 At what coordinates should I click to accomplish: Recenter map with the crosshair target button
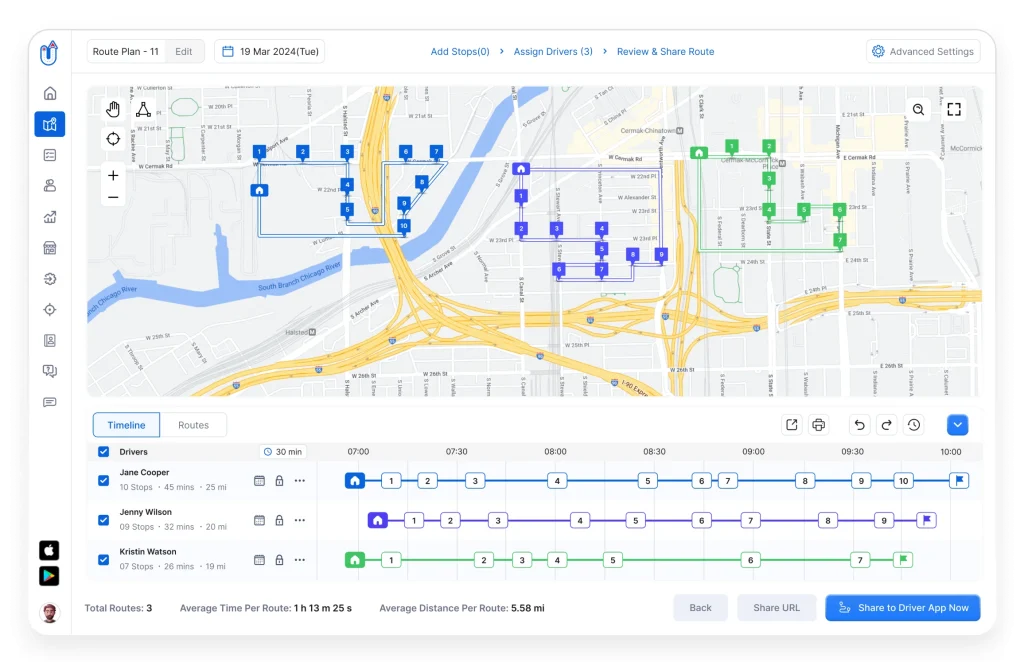pos(113,138)
